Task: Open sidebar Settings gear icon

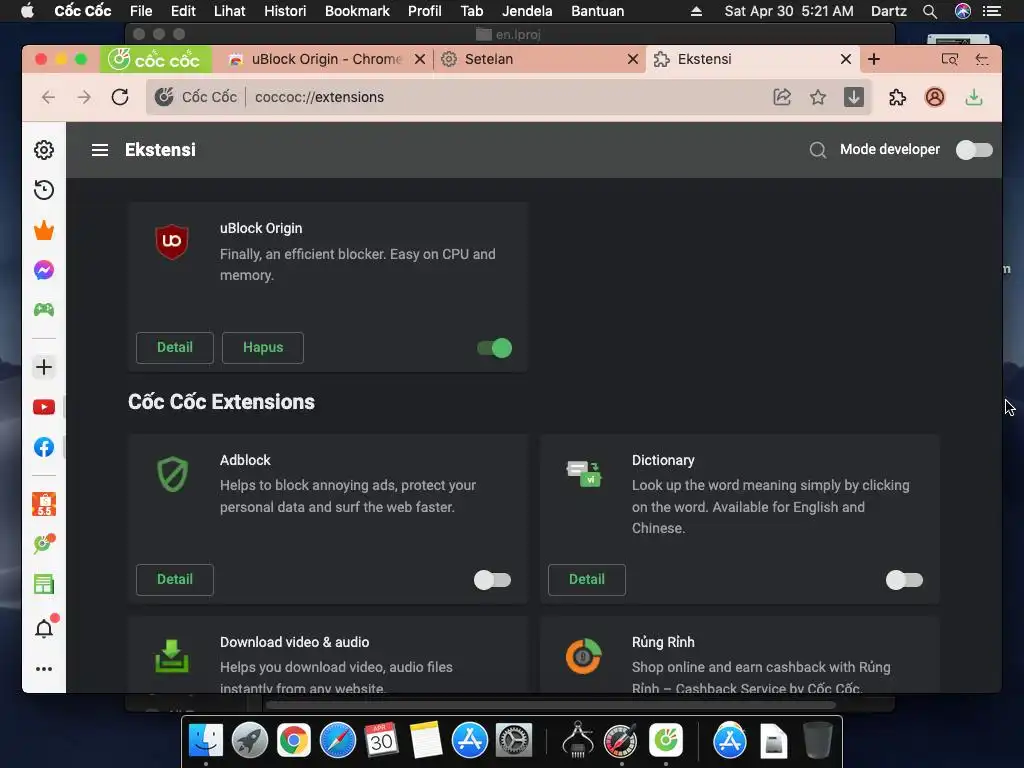Action: coord(44,150)
